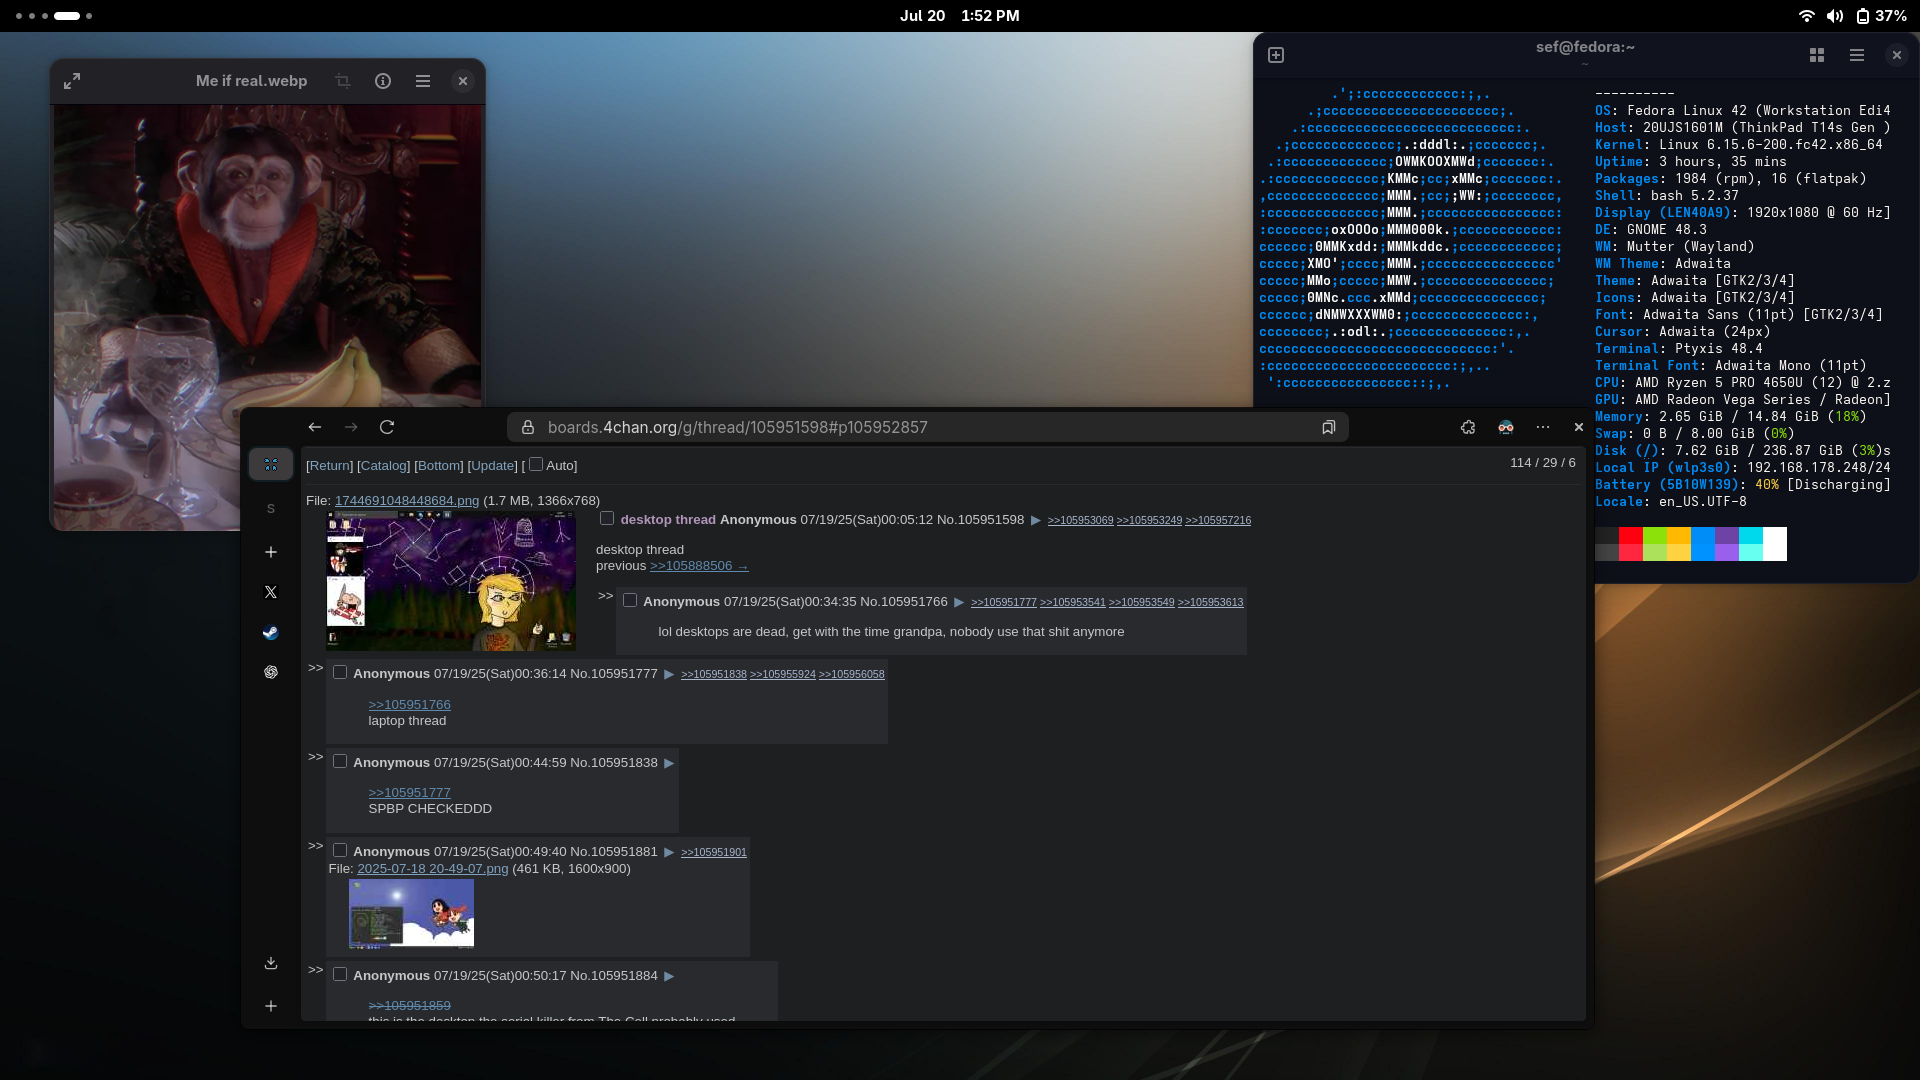Open Steam from browser sidebar
Viewport: 1920px width, 1080px height.
point(271,632)
